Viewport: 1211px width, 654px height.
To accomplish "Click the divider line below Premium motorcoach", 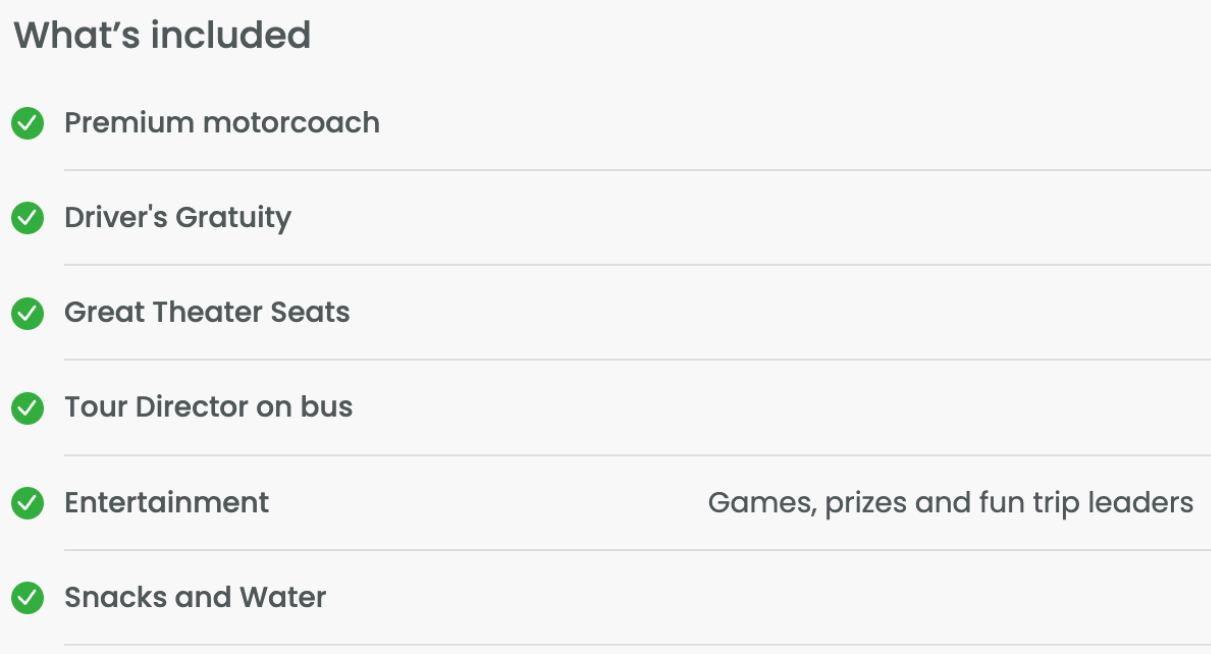I will pyautogui.click(x=637, y=170).
